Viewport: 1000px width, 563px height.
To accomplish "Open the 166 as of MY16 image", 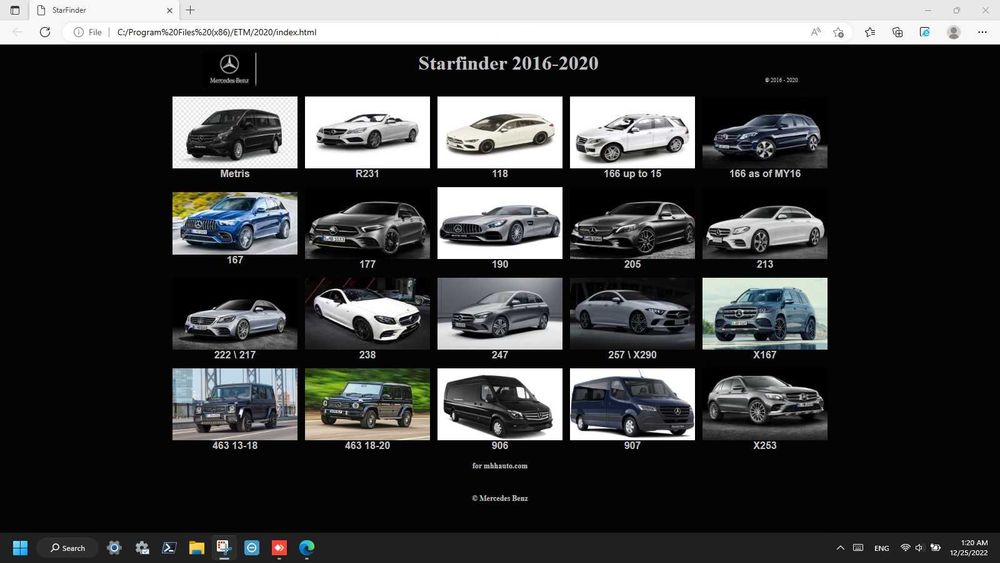I will [765, 132].
